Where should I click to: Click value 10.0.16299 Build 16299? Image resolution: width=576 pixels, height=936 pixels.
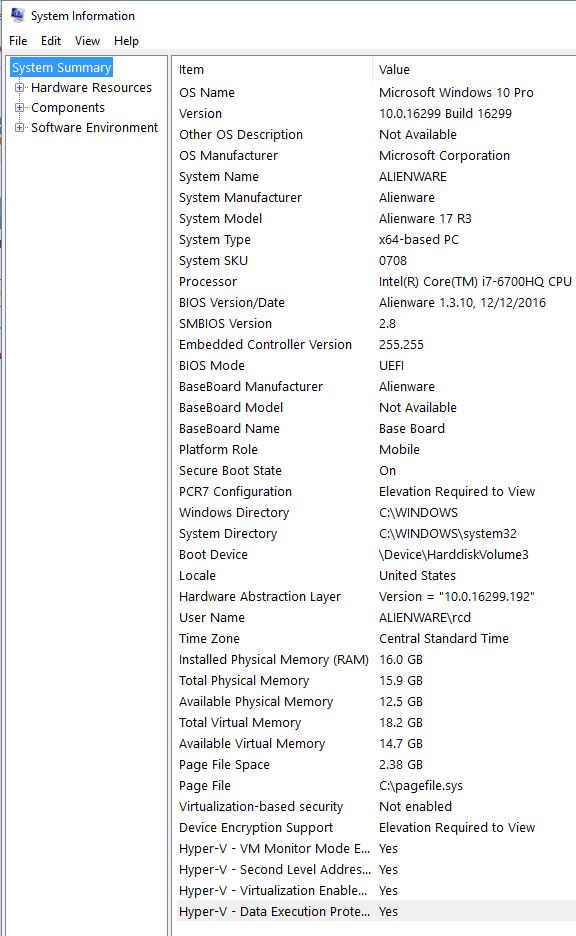pos(445,113)
